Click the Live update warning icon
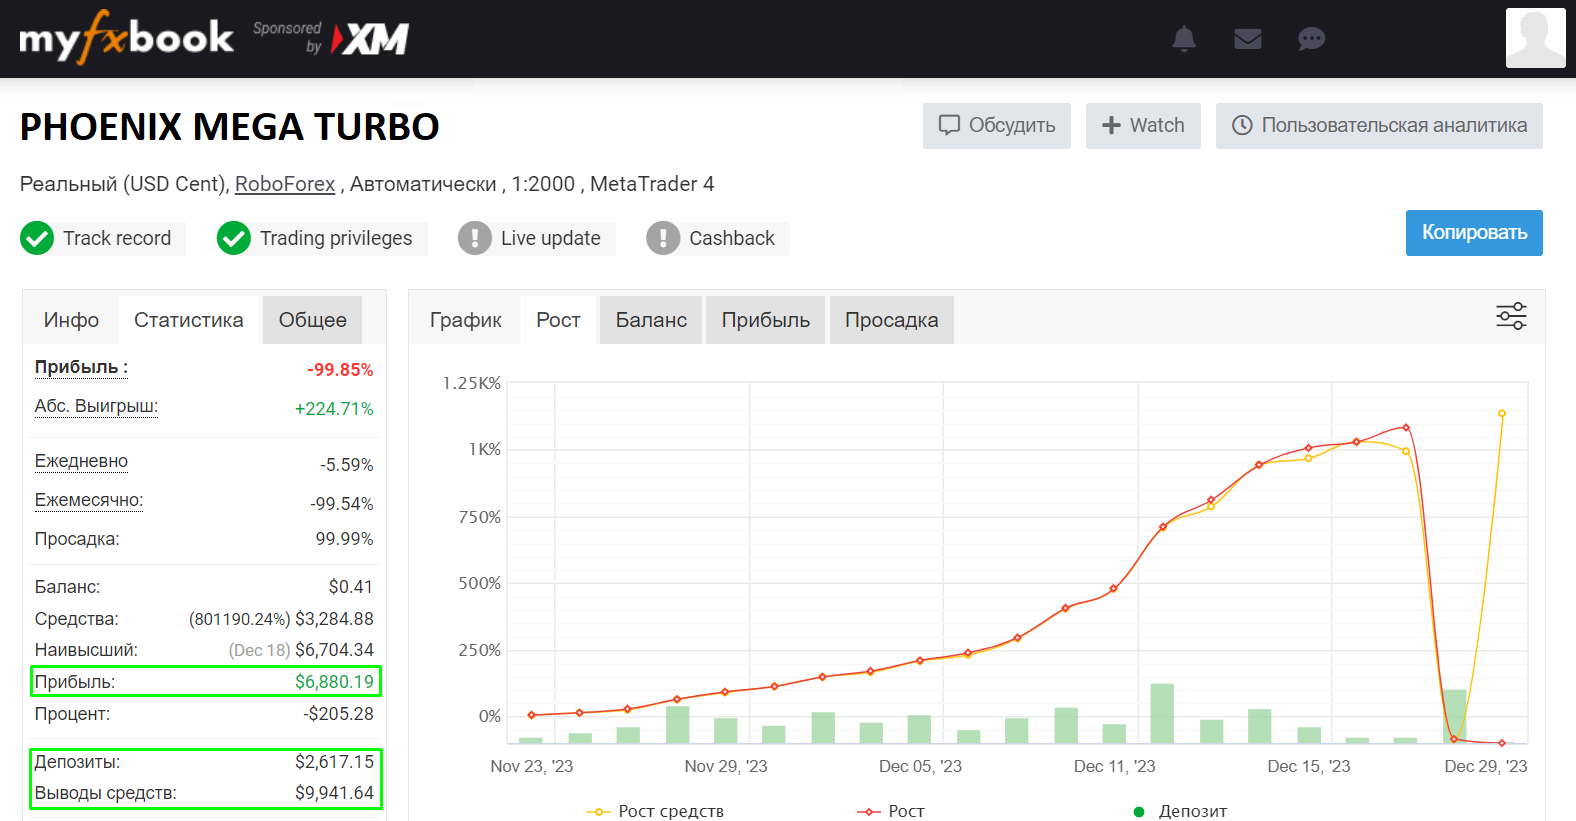 point(475,238)
